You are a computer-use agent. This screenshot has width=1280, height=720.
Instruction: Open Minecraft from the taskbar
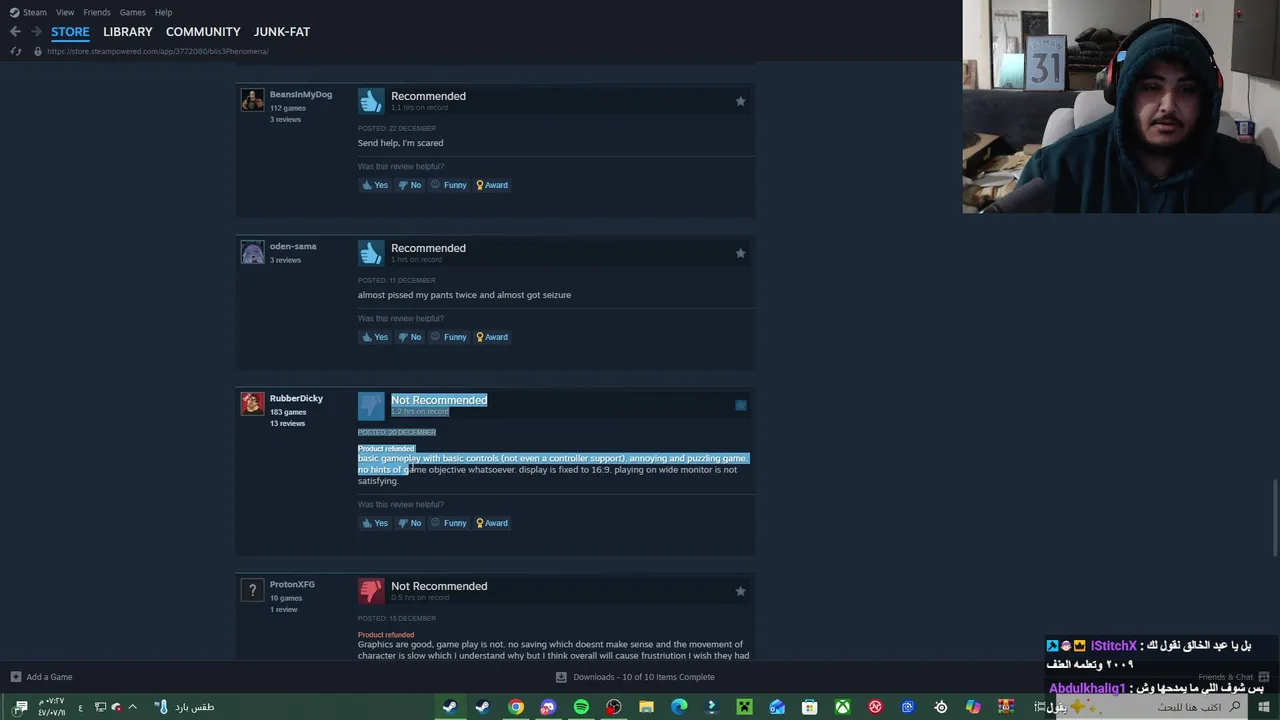(x=744, y=707)
